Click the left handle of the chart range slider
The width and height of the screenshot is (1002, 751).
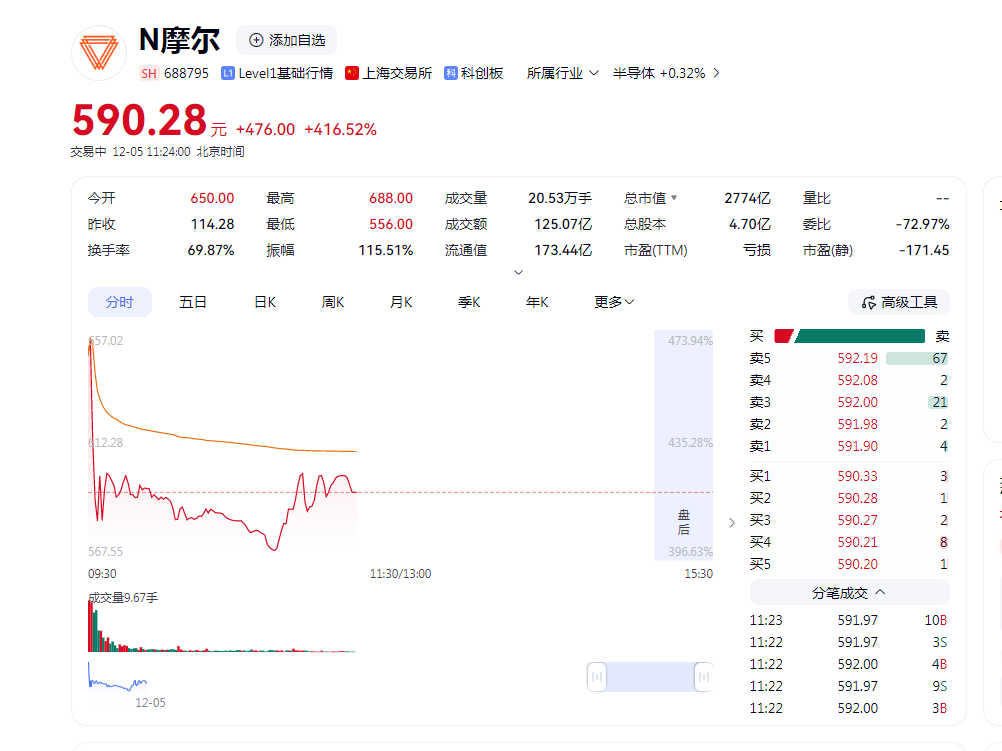point(597,677)
